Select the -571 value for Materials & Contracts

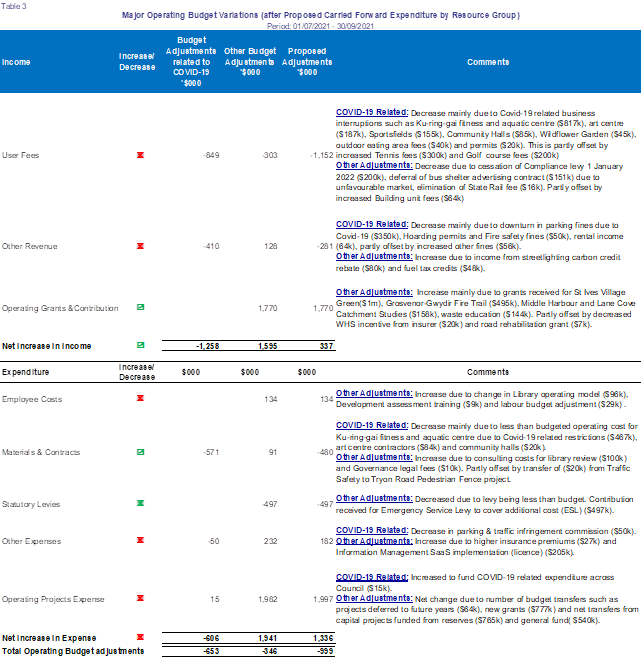[x=211, y=452]
